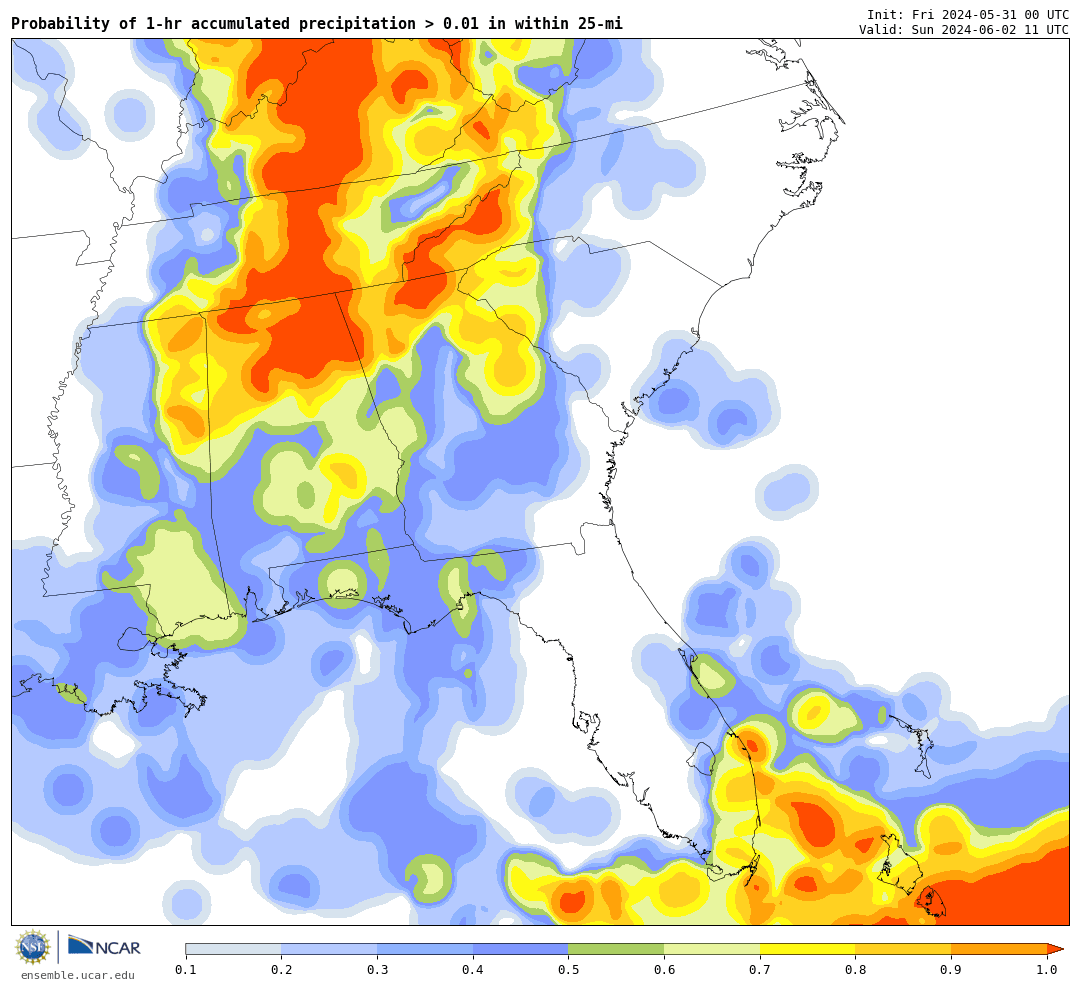This screenshot has height=988, width=1080.
Task: Click the 0.6–0.7 pale yellow colorbar segment
Action: [x=712, y=949]
